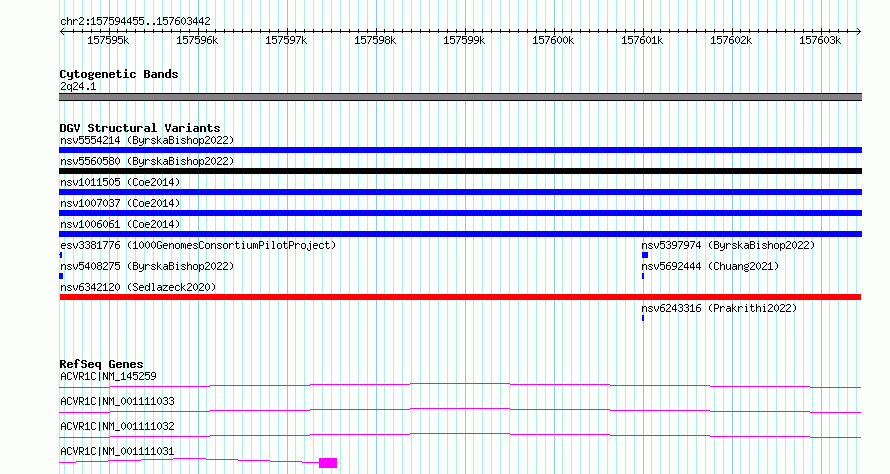This screenshot has height=474, width=890.
Task: Click the 157596k ruler position
Action: point(197,40)
